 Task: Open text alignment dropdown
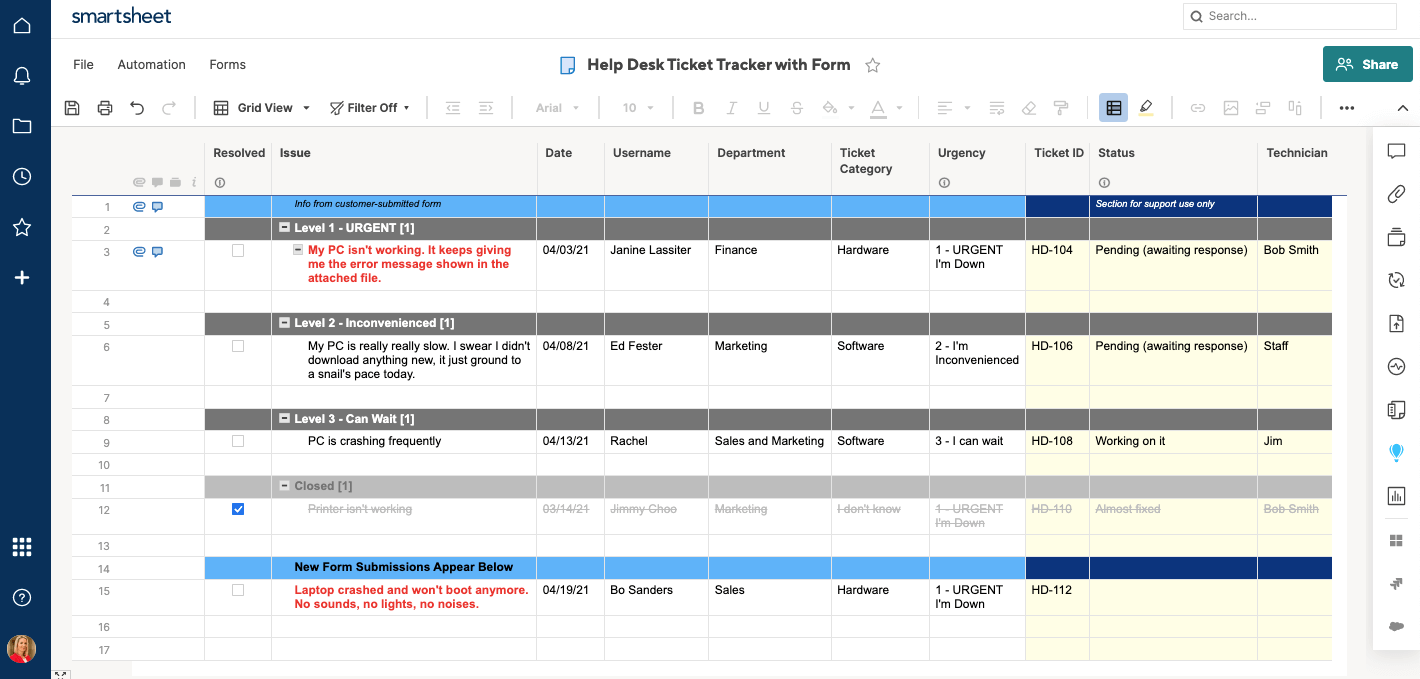(953, 108)
